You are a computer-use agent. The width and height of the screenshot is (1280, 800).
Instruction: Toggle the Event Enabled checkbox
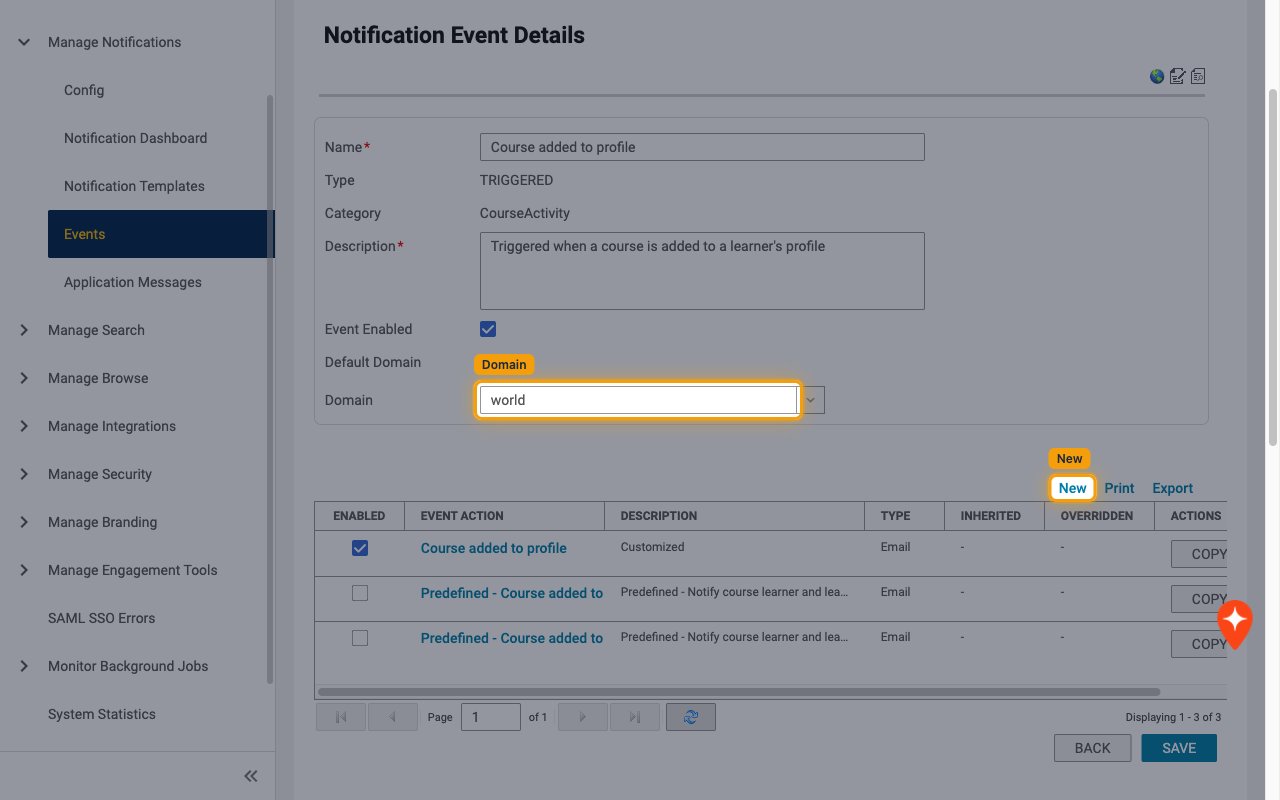point(488,329)
